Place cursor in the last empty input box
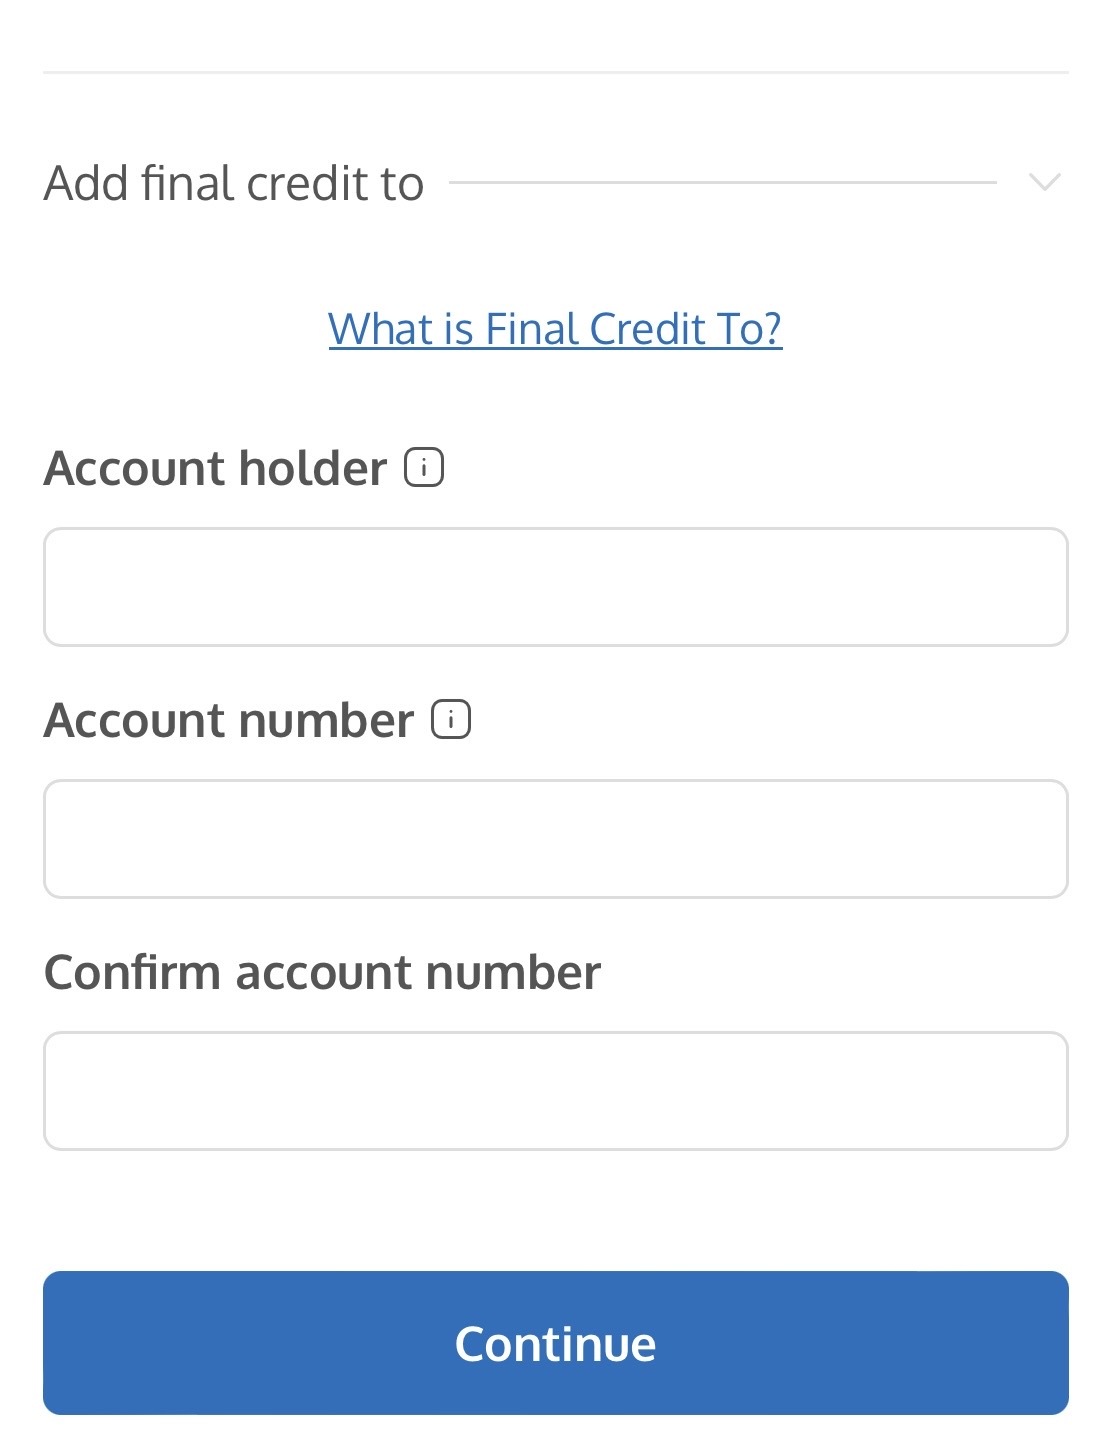1108x1447 pixels. (555, 1091)
